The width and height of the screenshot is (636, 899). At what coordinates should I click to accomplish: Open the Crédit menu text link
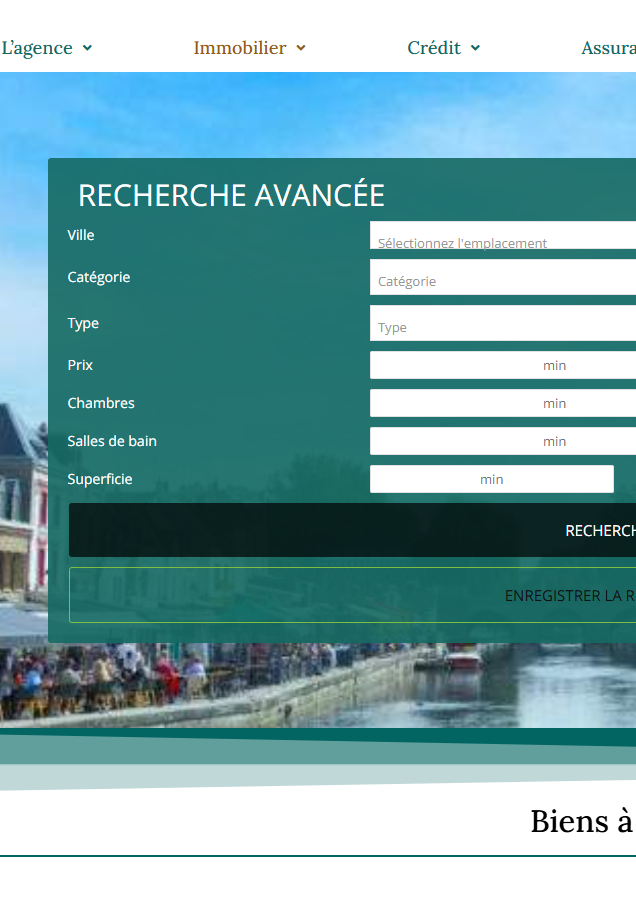coord(434,48)
